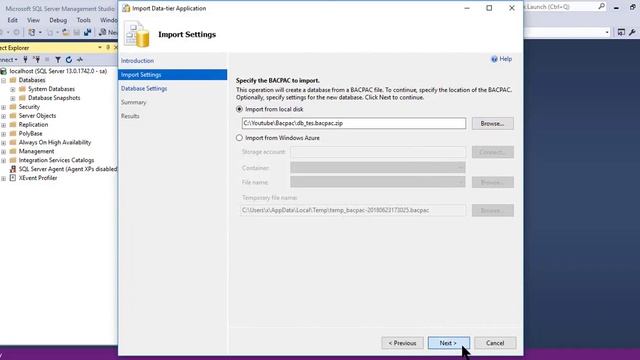This screenshot has height=360, width=640.
Task: Click the XEvent Profiler icon
Action: [13, 178]
